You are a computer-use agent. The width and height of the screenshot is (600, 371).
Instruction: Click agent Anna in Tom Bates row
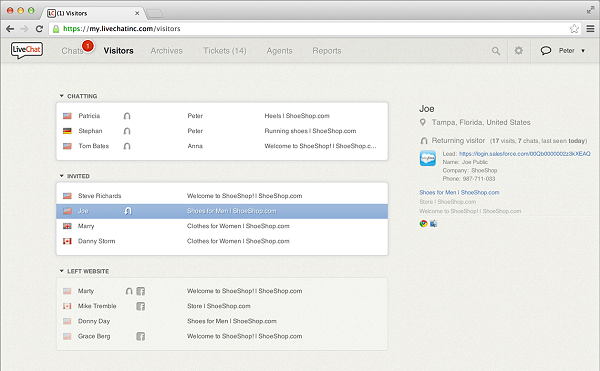tap(195, 146)
